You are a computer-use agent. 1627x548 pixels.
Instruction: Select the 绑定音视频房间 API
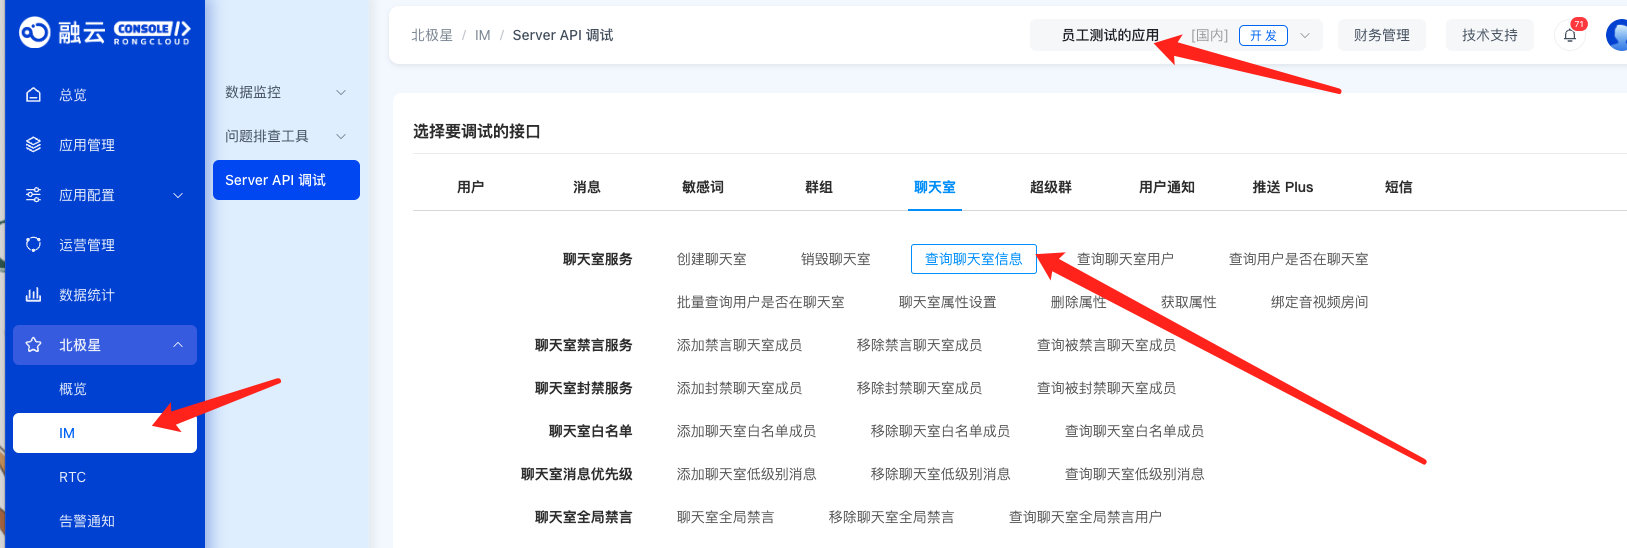tap(1320, 302)
